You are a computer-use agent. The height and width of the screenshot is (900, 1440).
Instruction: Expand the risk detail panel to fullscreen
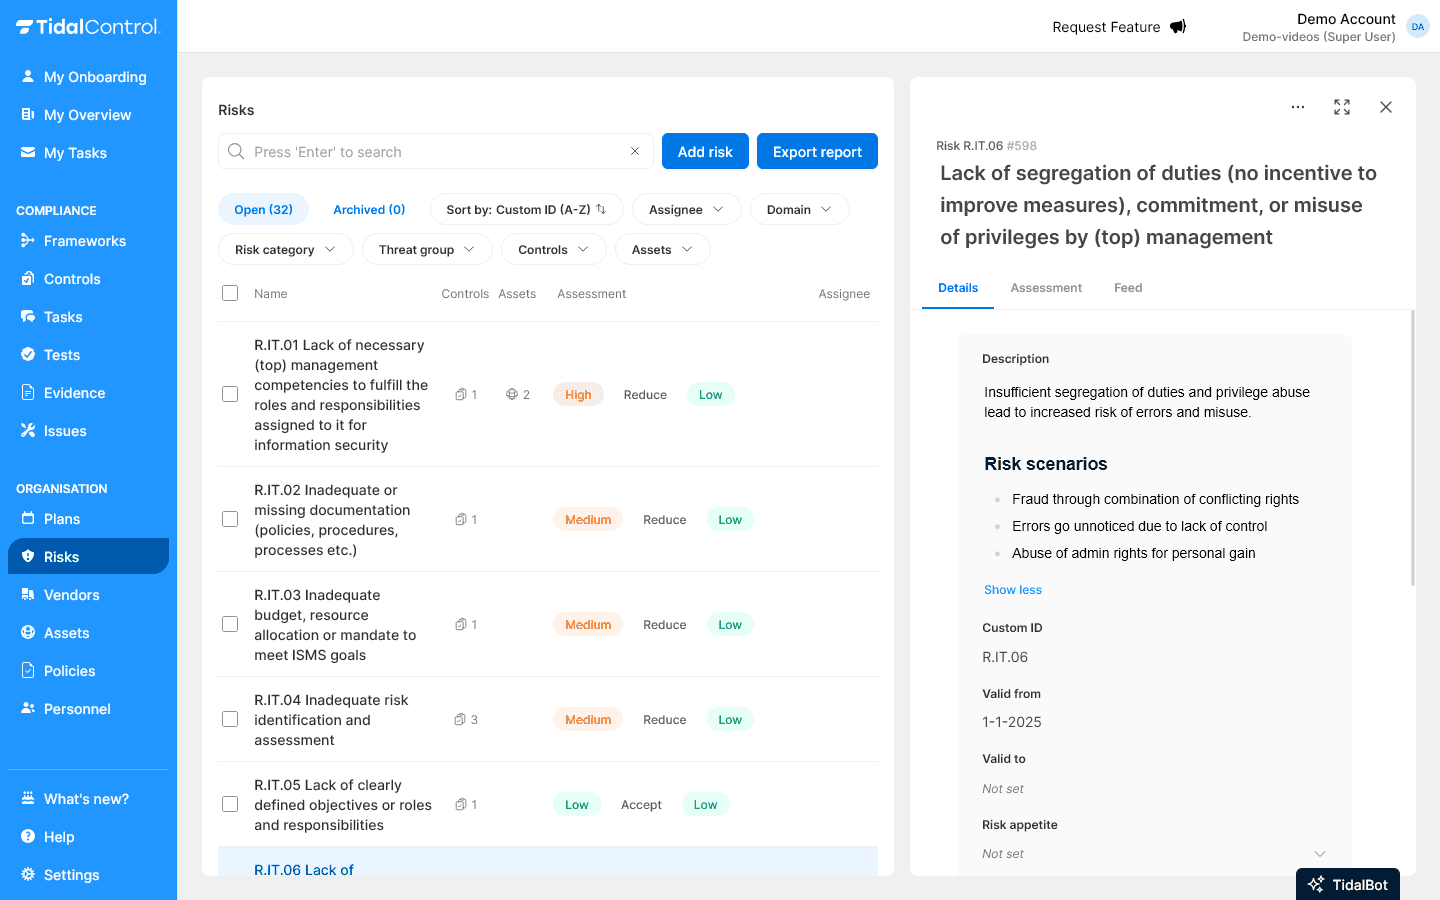[x=1341, y=107]
